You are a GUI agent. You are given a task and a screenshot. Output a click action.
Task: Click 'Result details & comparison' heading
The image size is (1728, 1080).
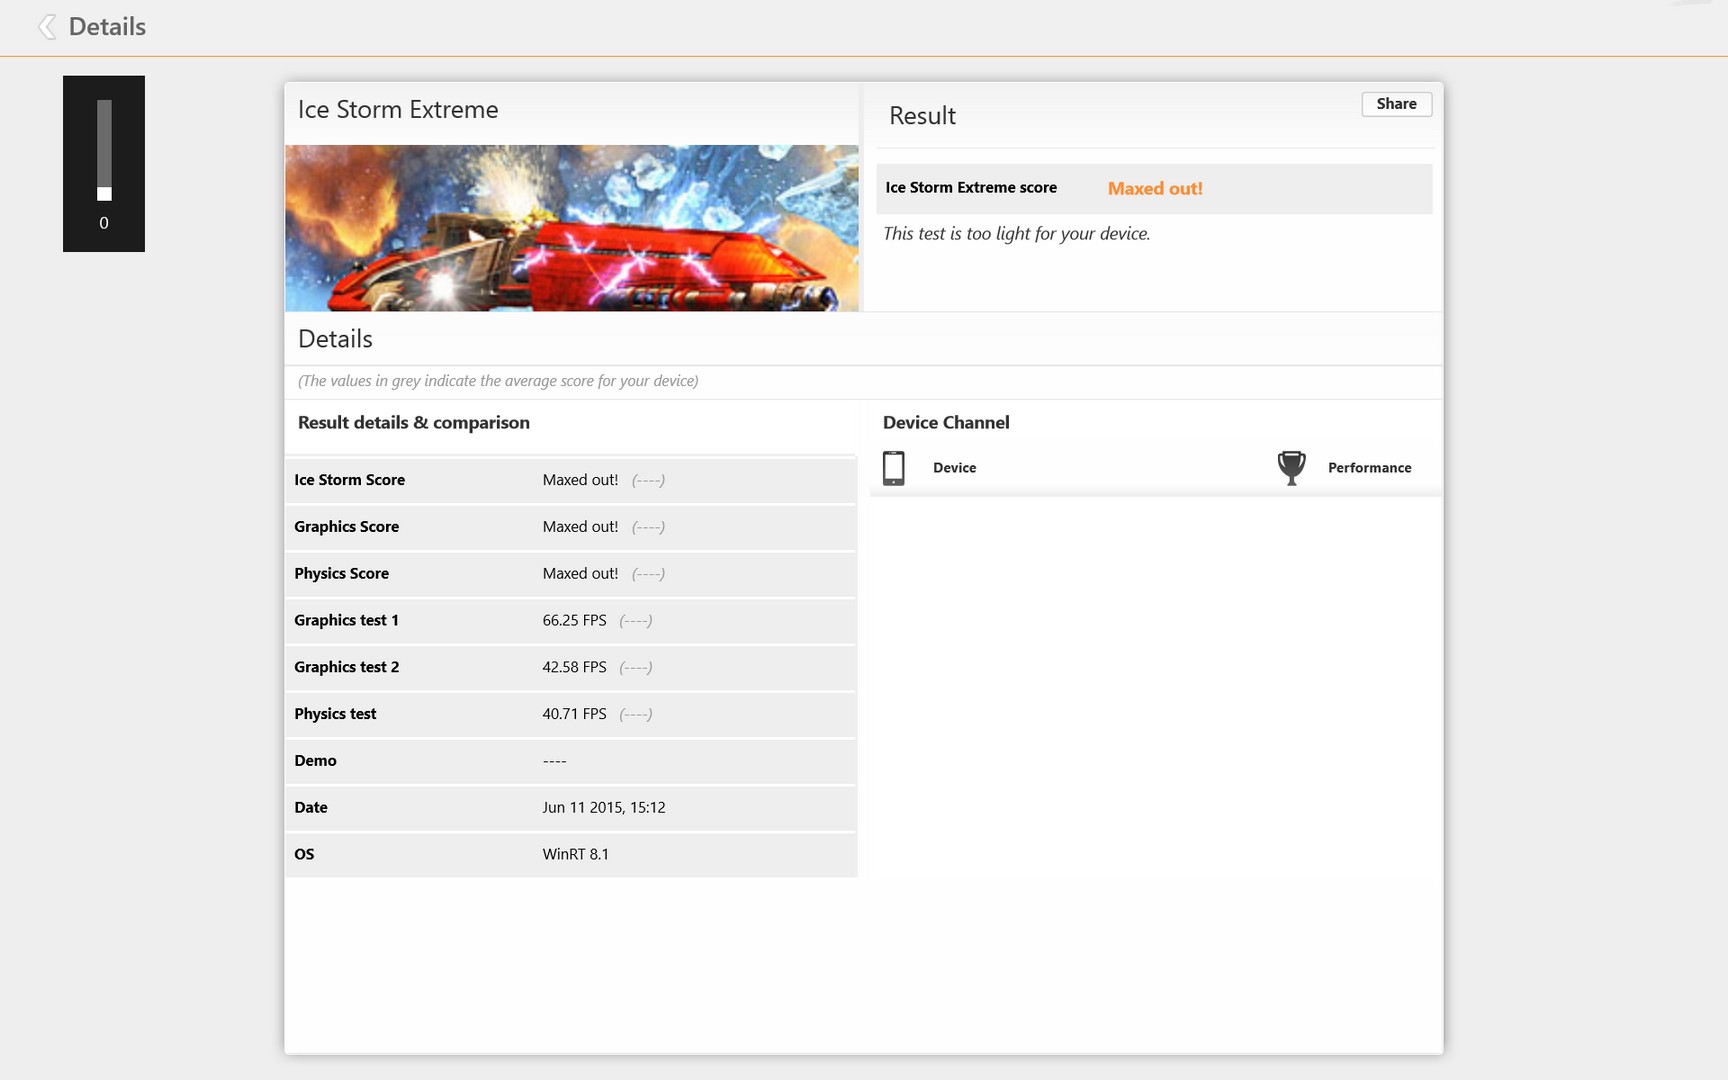[414, 423]
